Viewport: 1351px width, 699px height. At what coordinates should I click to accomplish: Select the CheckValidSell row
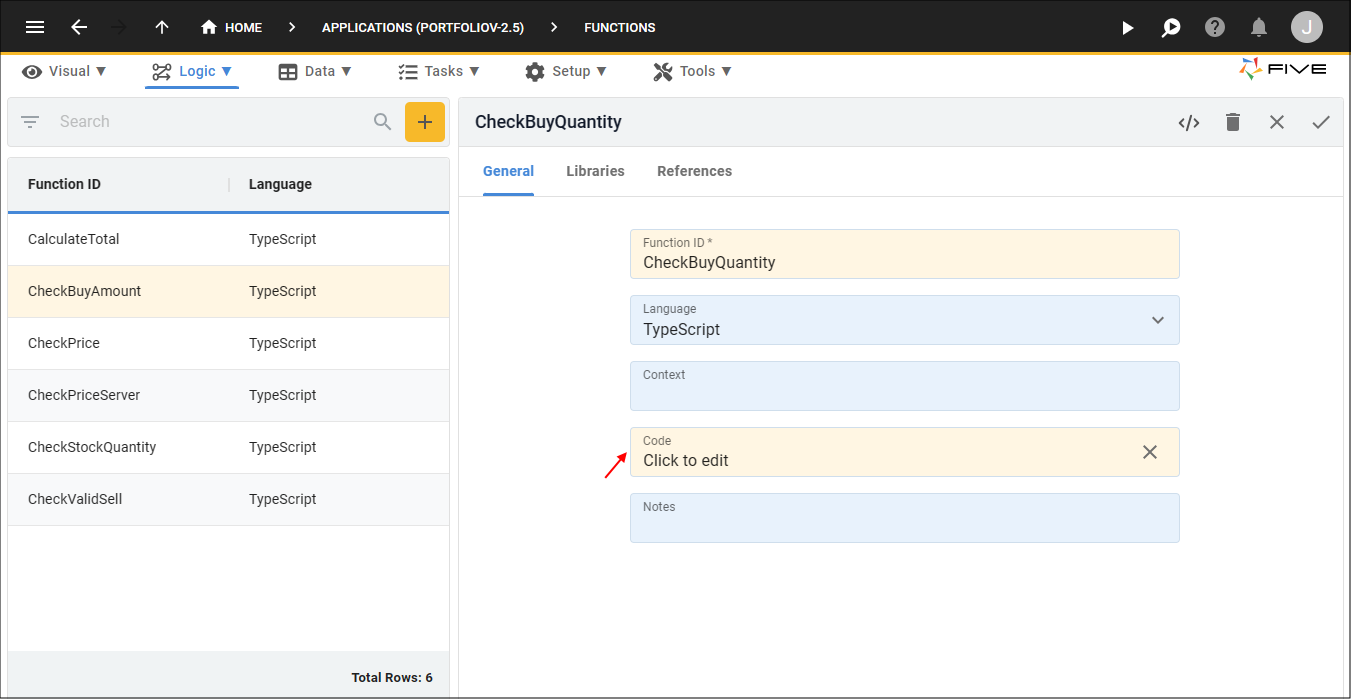[x=228, y=499]
